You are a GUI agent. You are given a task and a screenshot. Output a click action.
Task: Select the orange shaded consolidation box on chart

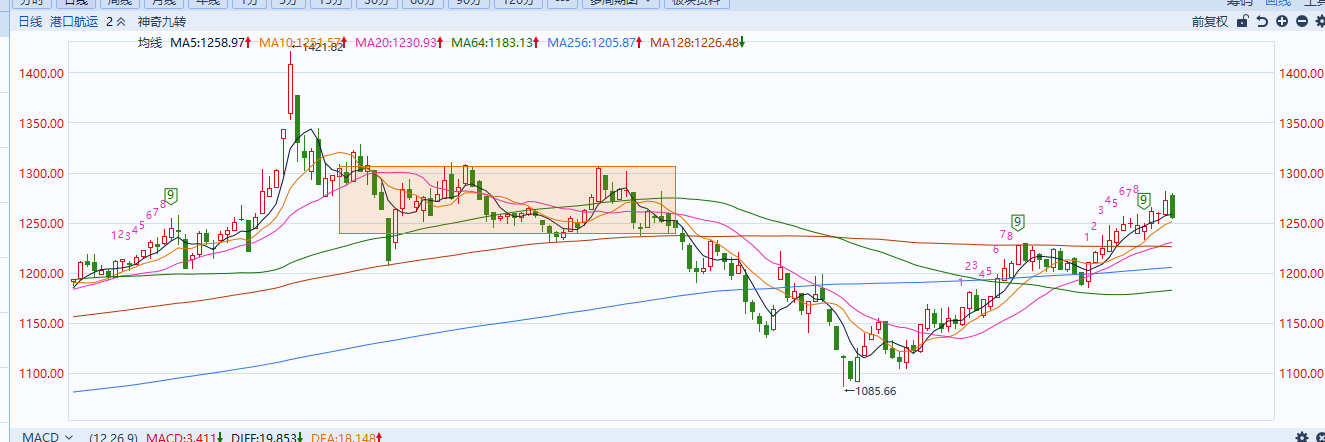508,200
